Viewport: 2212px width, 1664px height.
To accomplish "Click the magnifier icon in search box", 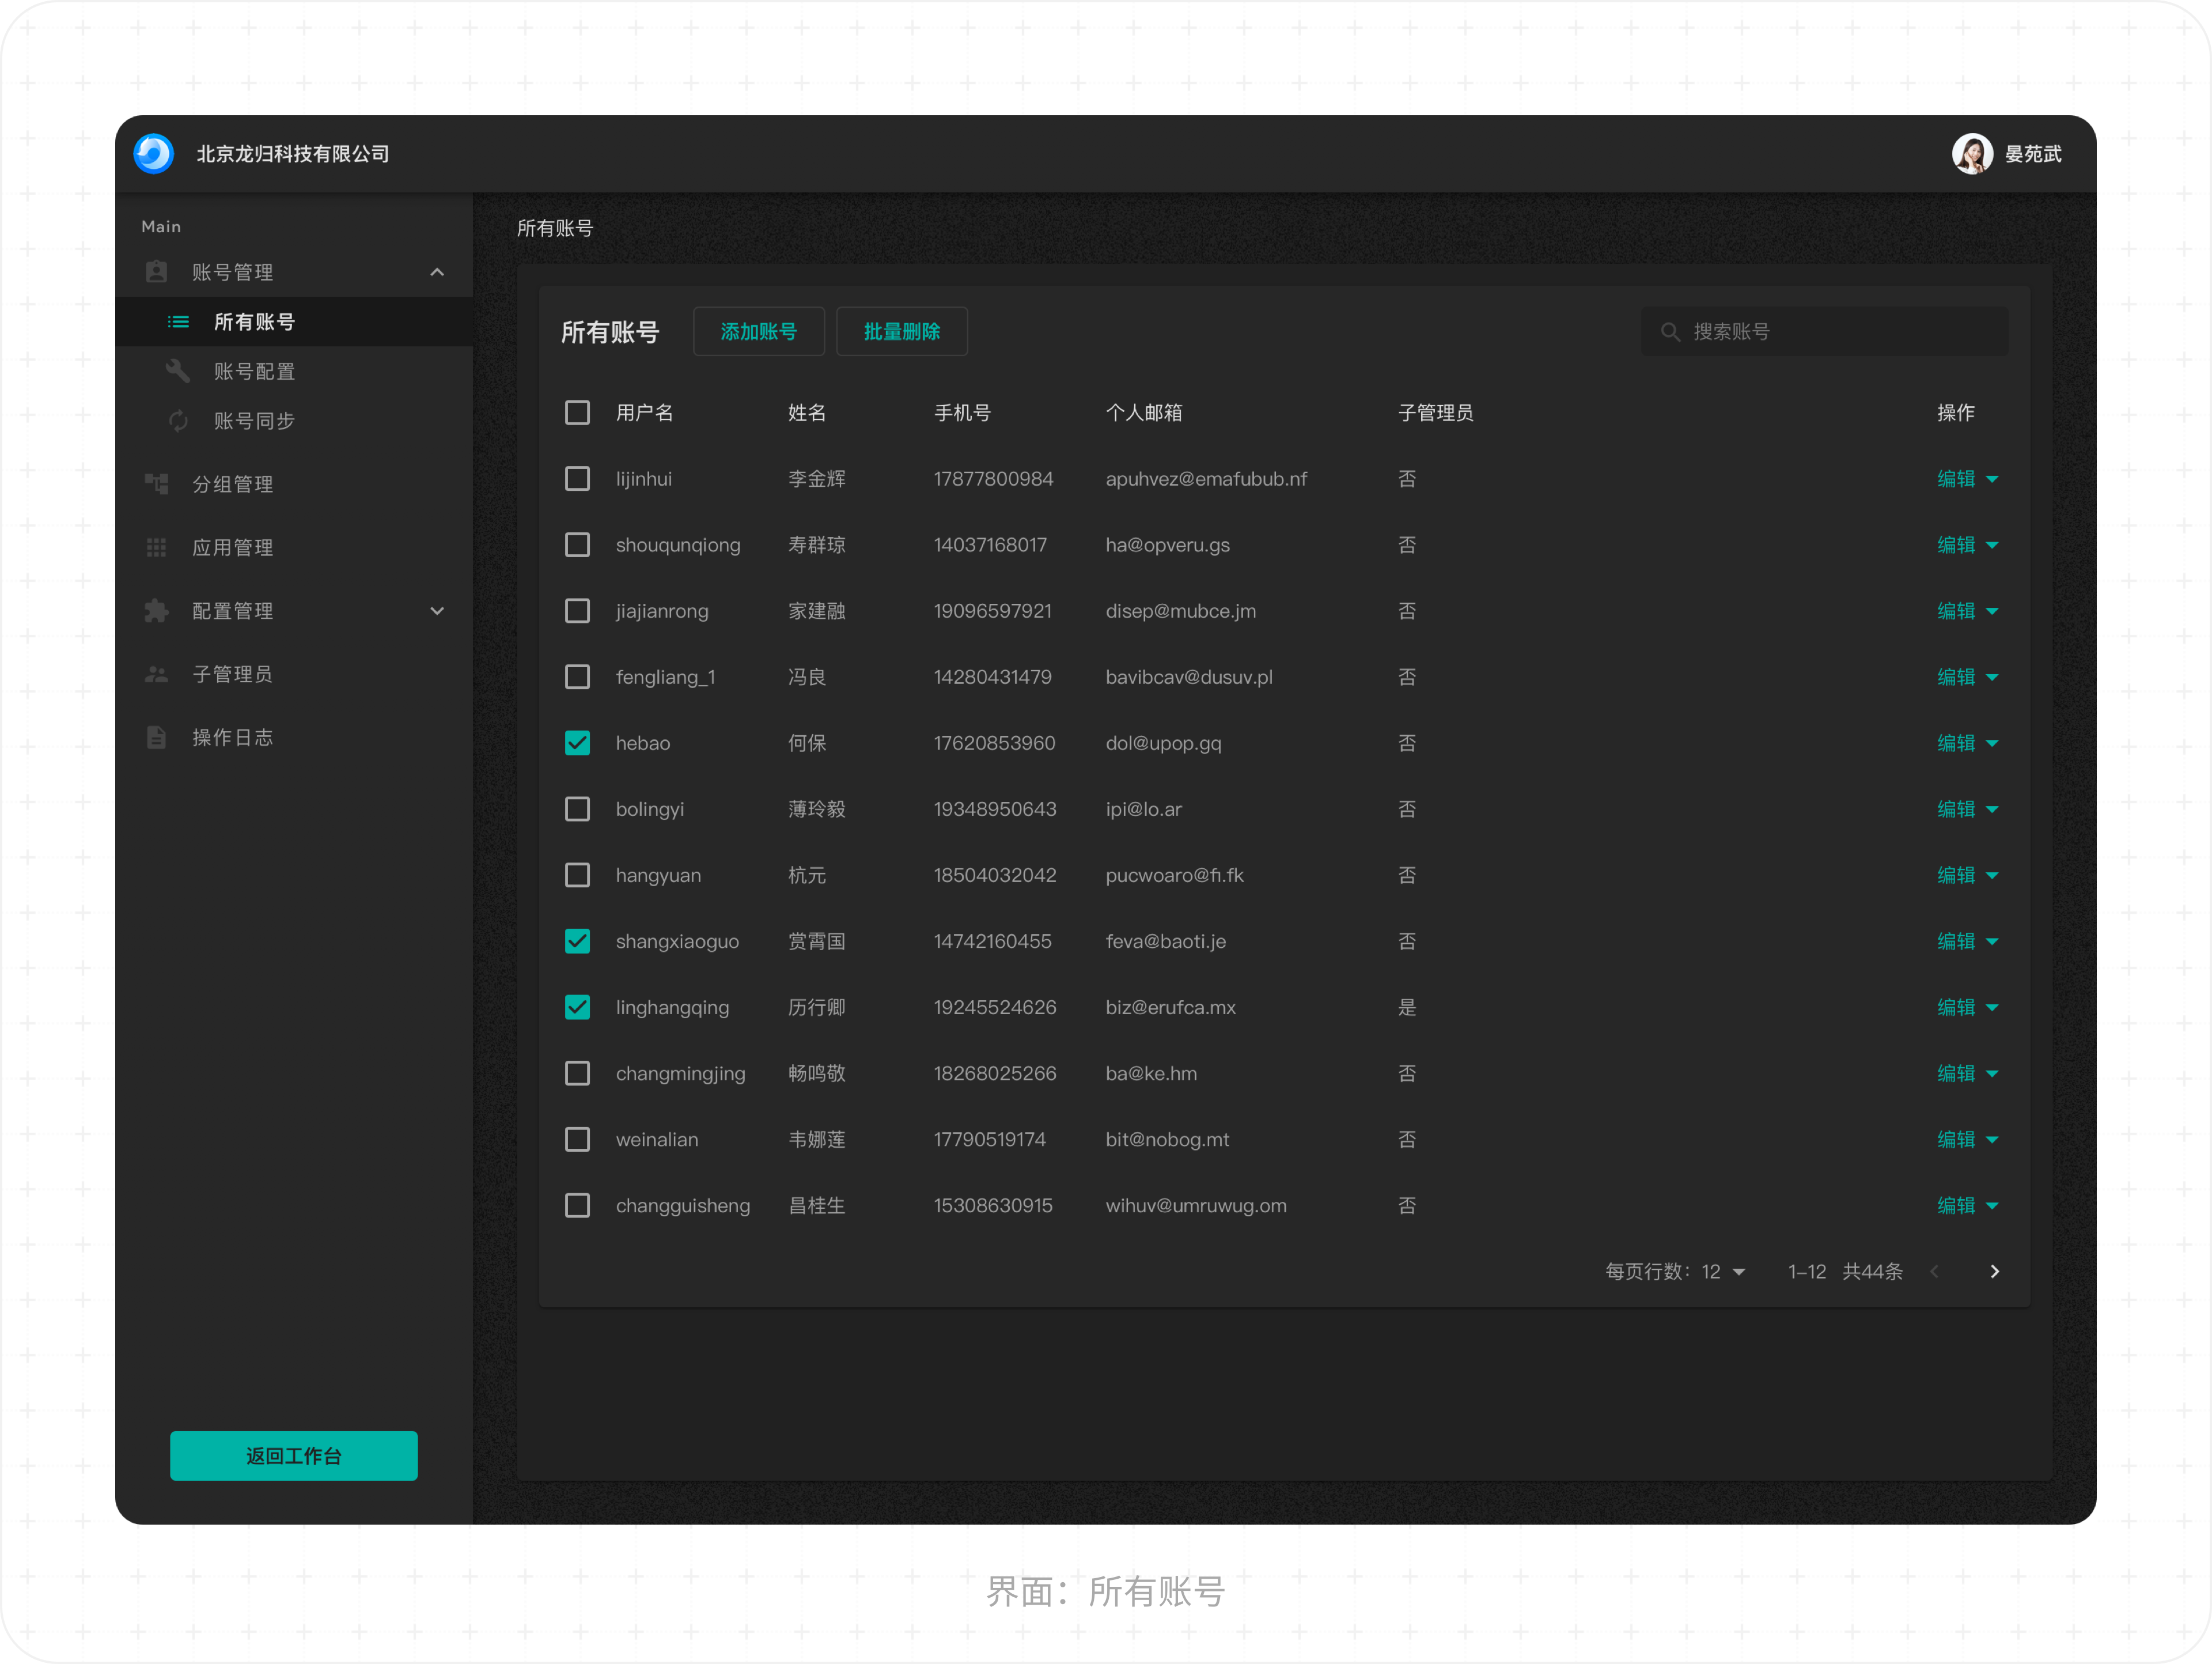I will click(1670, 332).
